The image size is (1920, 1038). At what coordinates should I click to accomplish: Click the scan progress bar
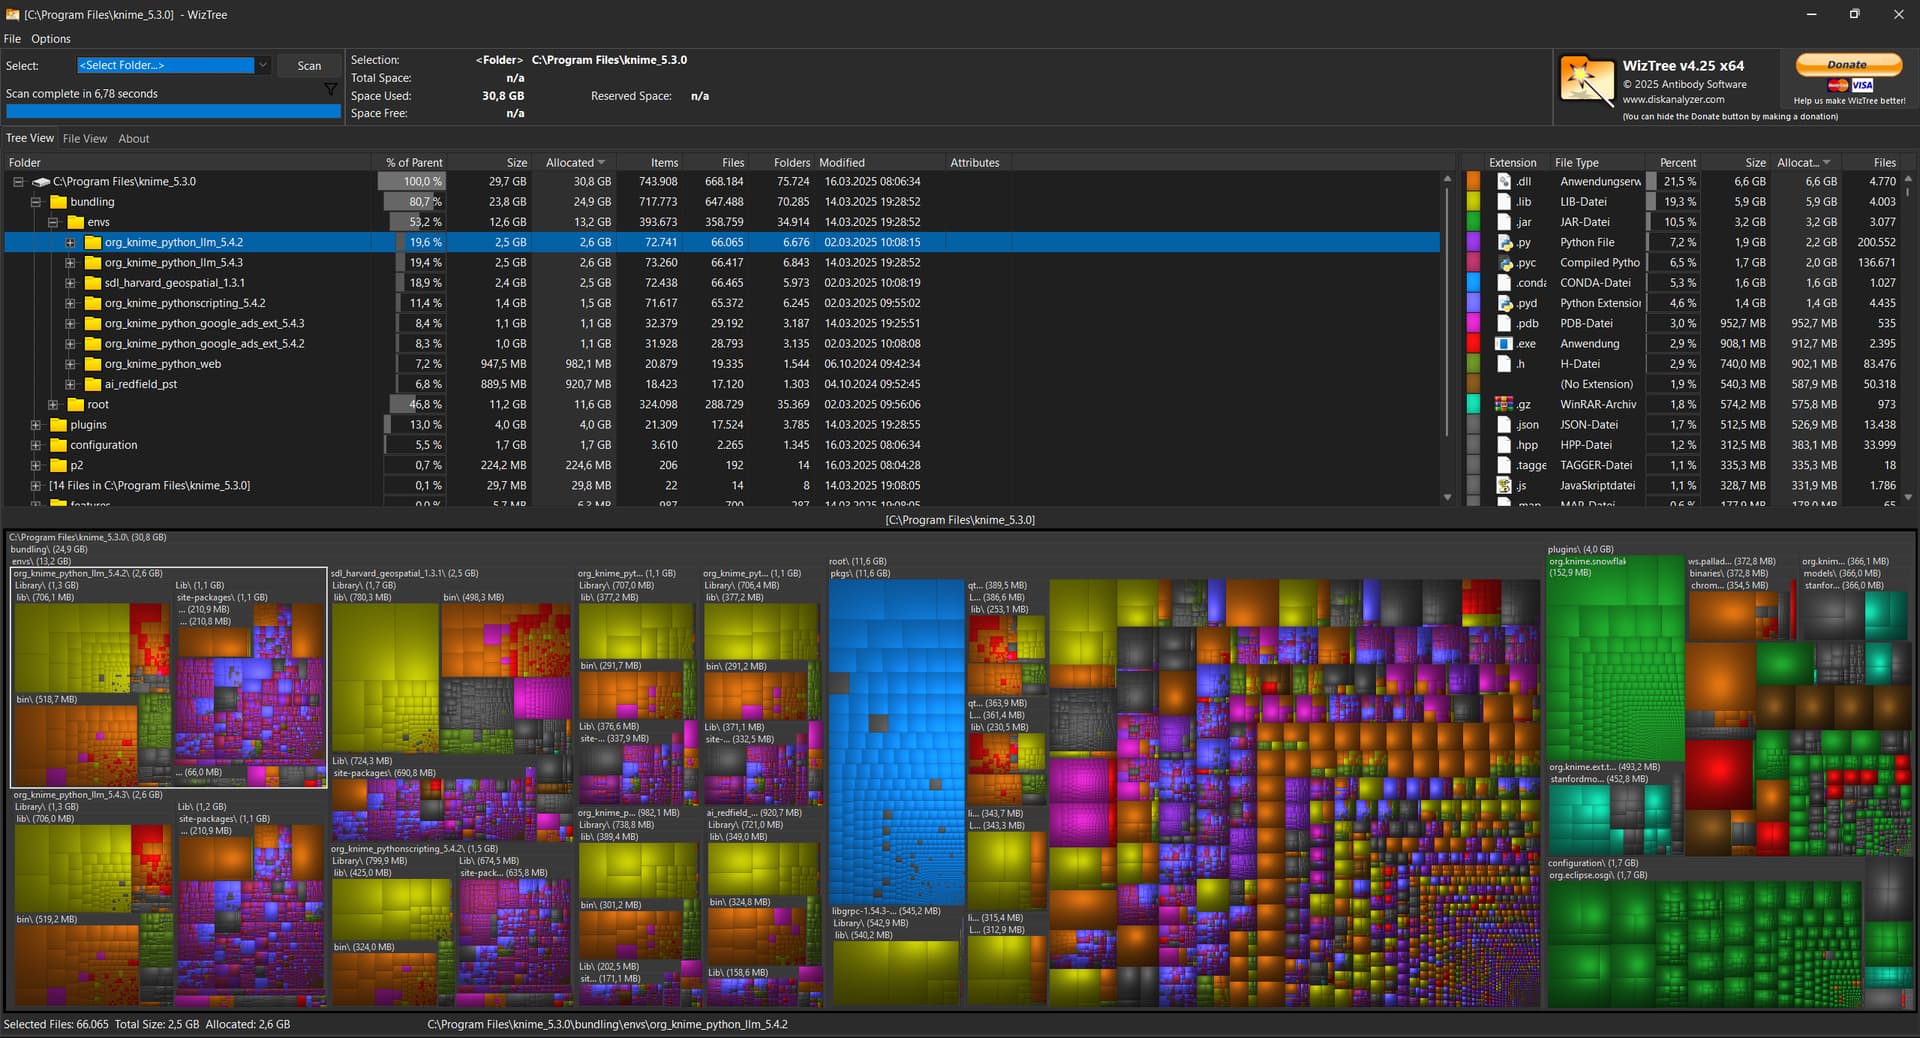pyautogui.click(x=173, y=112)
